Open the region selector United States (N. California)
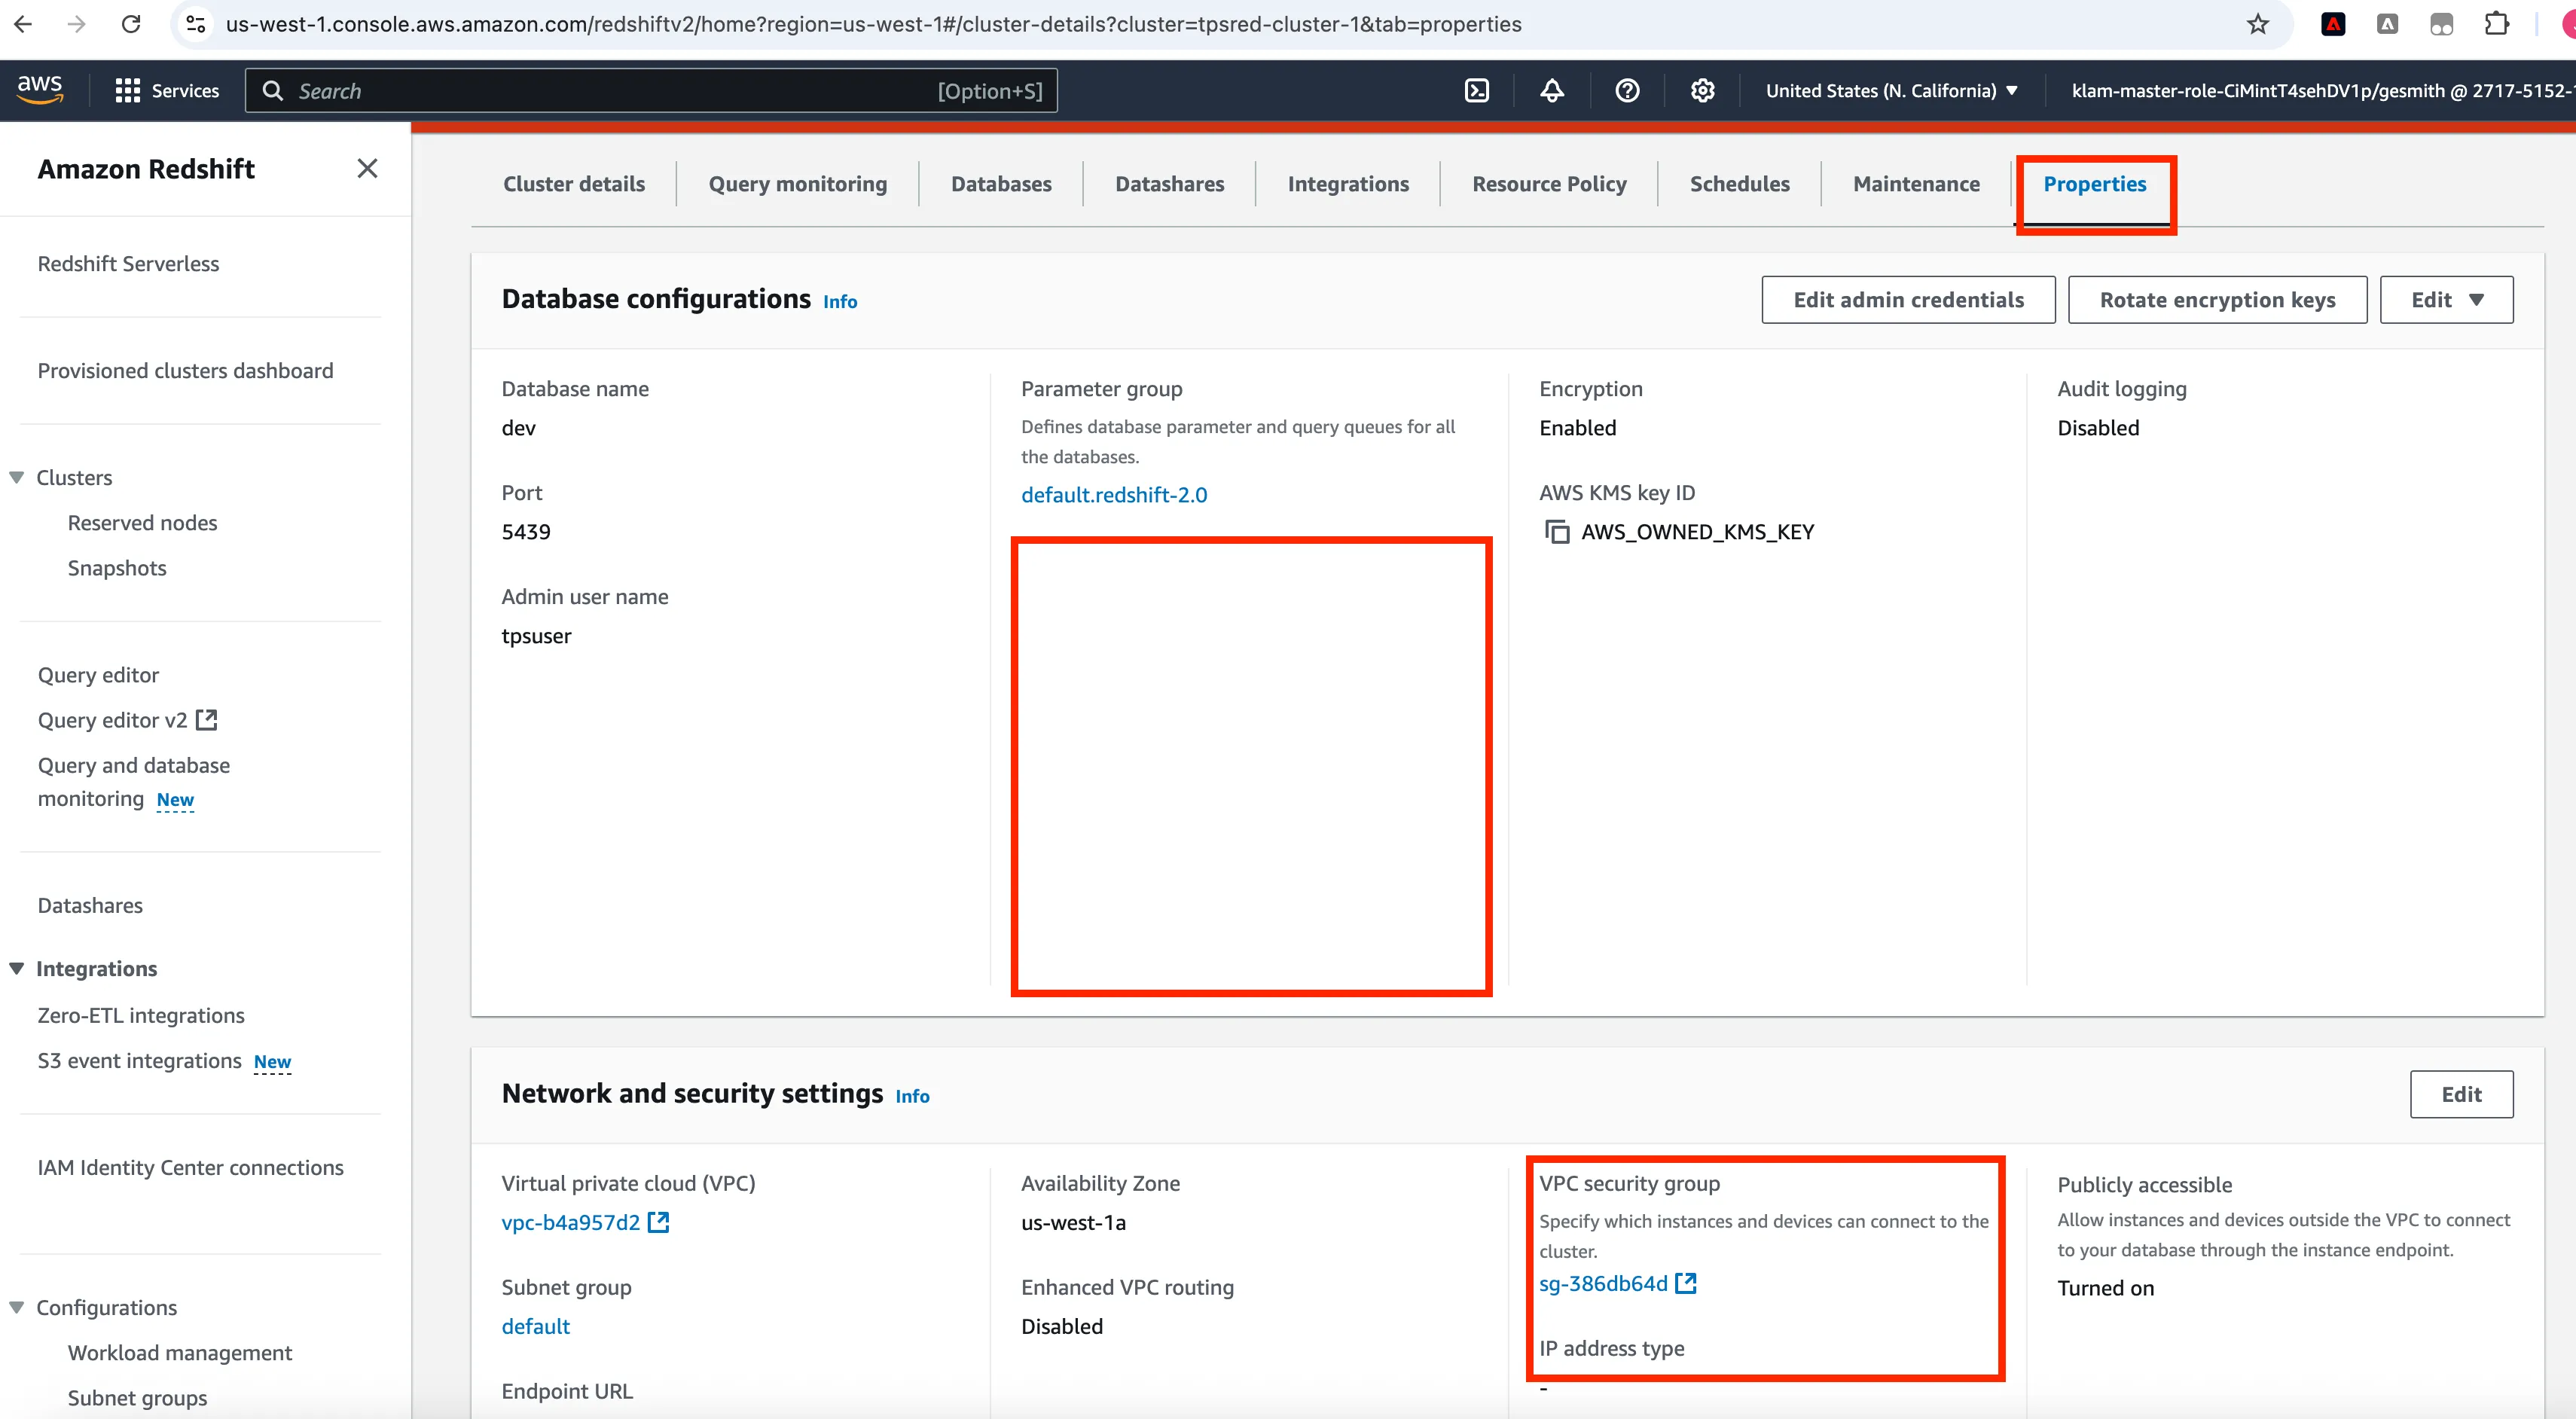 (x=1892, y=91)
